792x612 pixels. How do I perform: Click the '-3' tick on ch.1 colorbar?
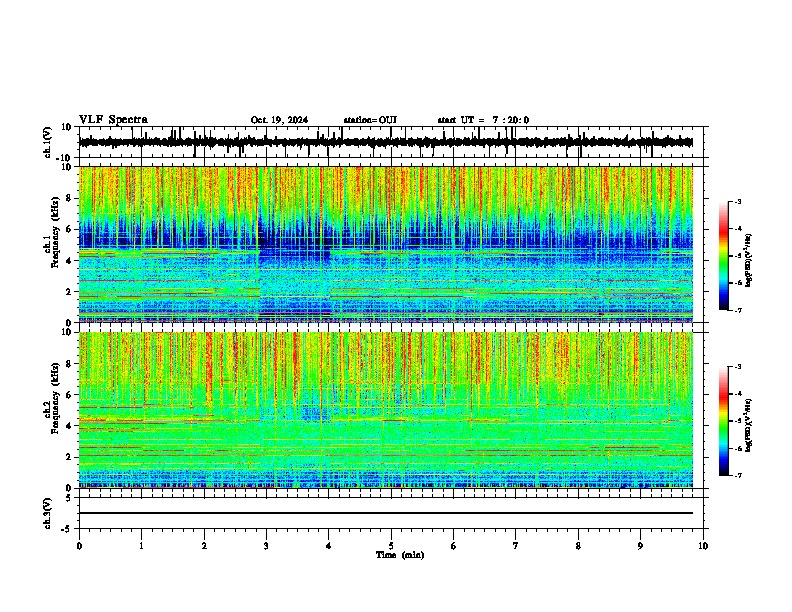(738, 201)
